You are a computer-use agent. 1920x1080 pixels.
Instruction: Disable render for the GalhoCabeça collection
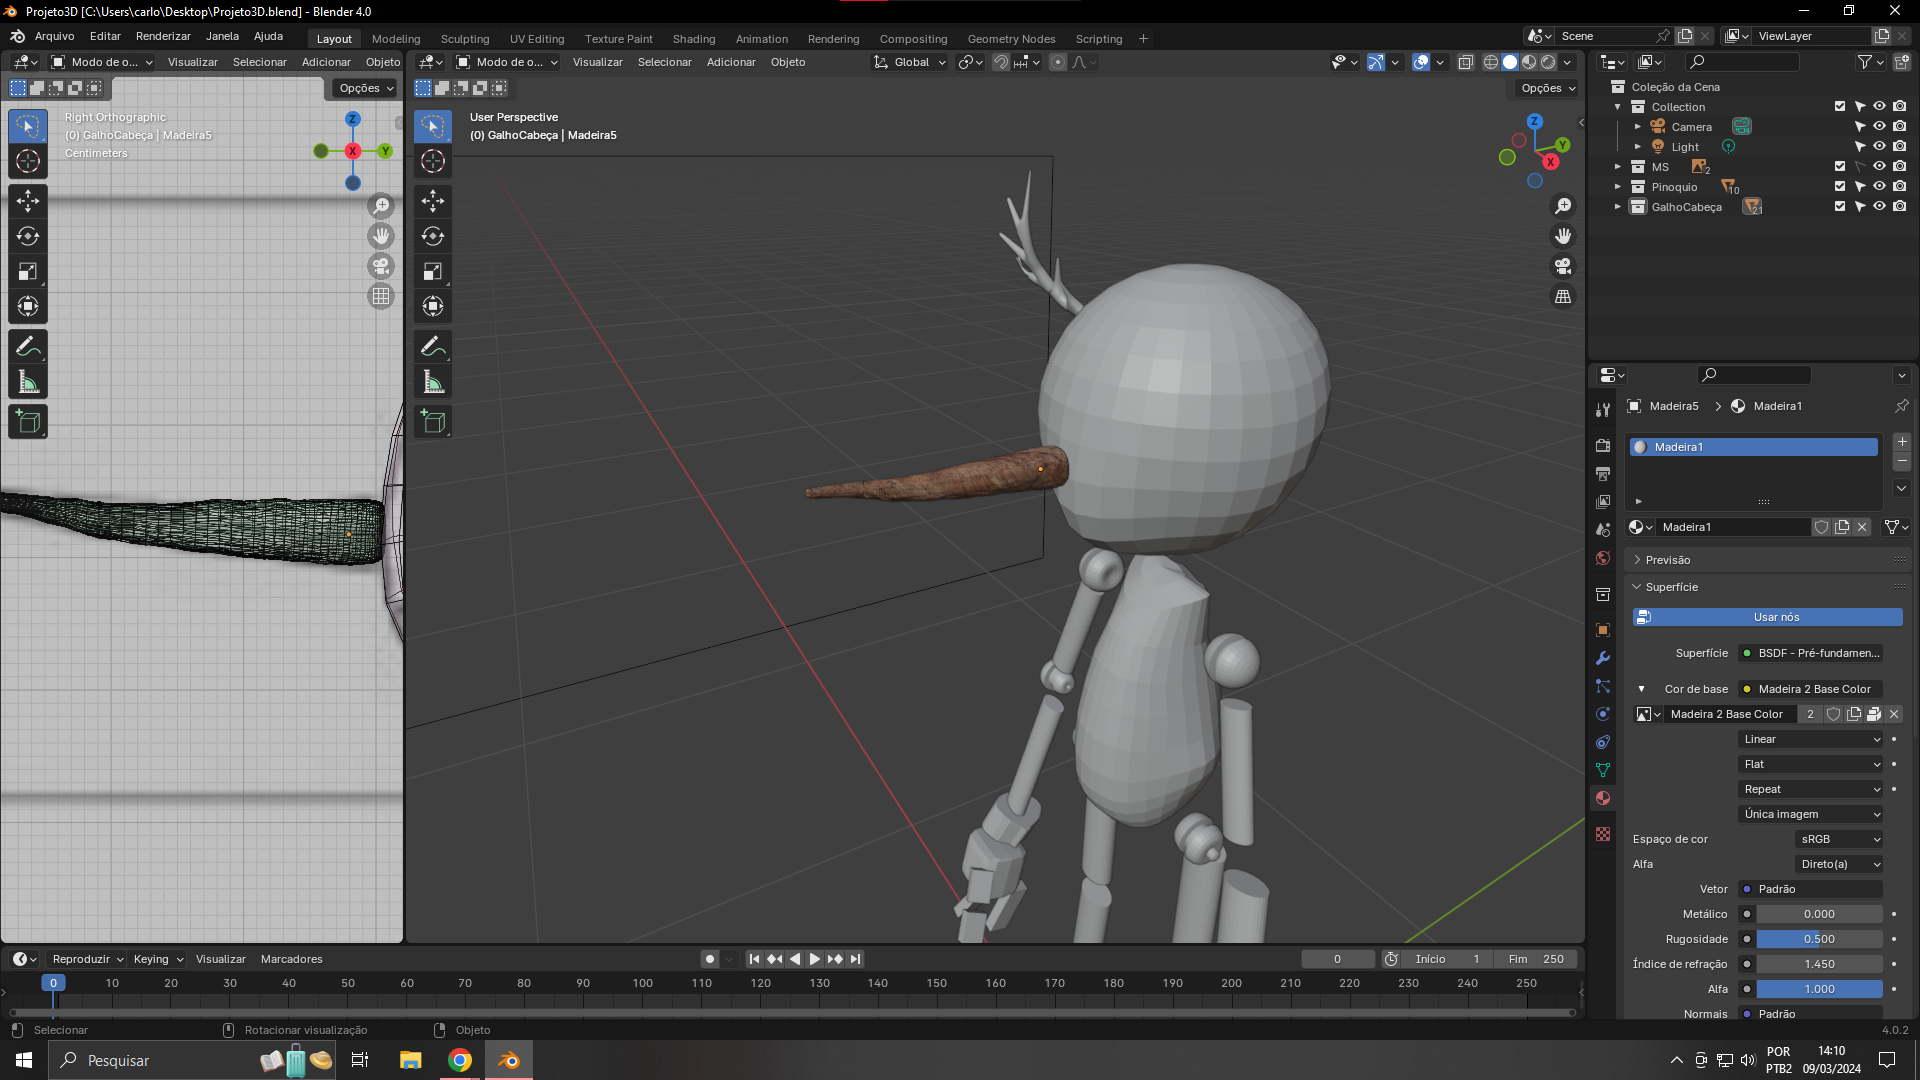[1899, 207]
